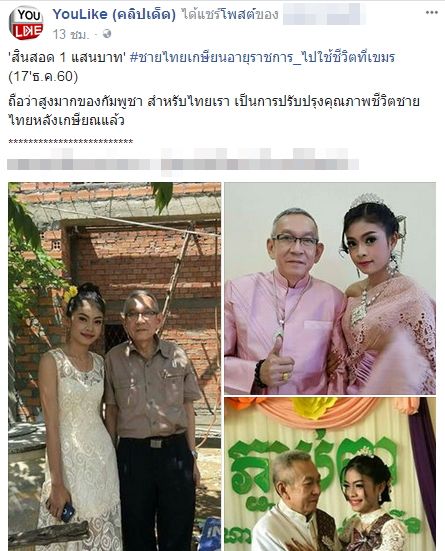Open the 13 ชม. timestamp link

coord(71,34)
